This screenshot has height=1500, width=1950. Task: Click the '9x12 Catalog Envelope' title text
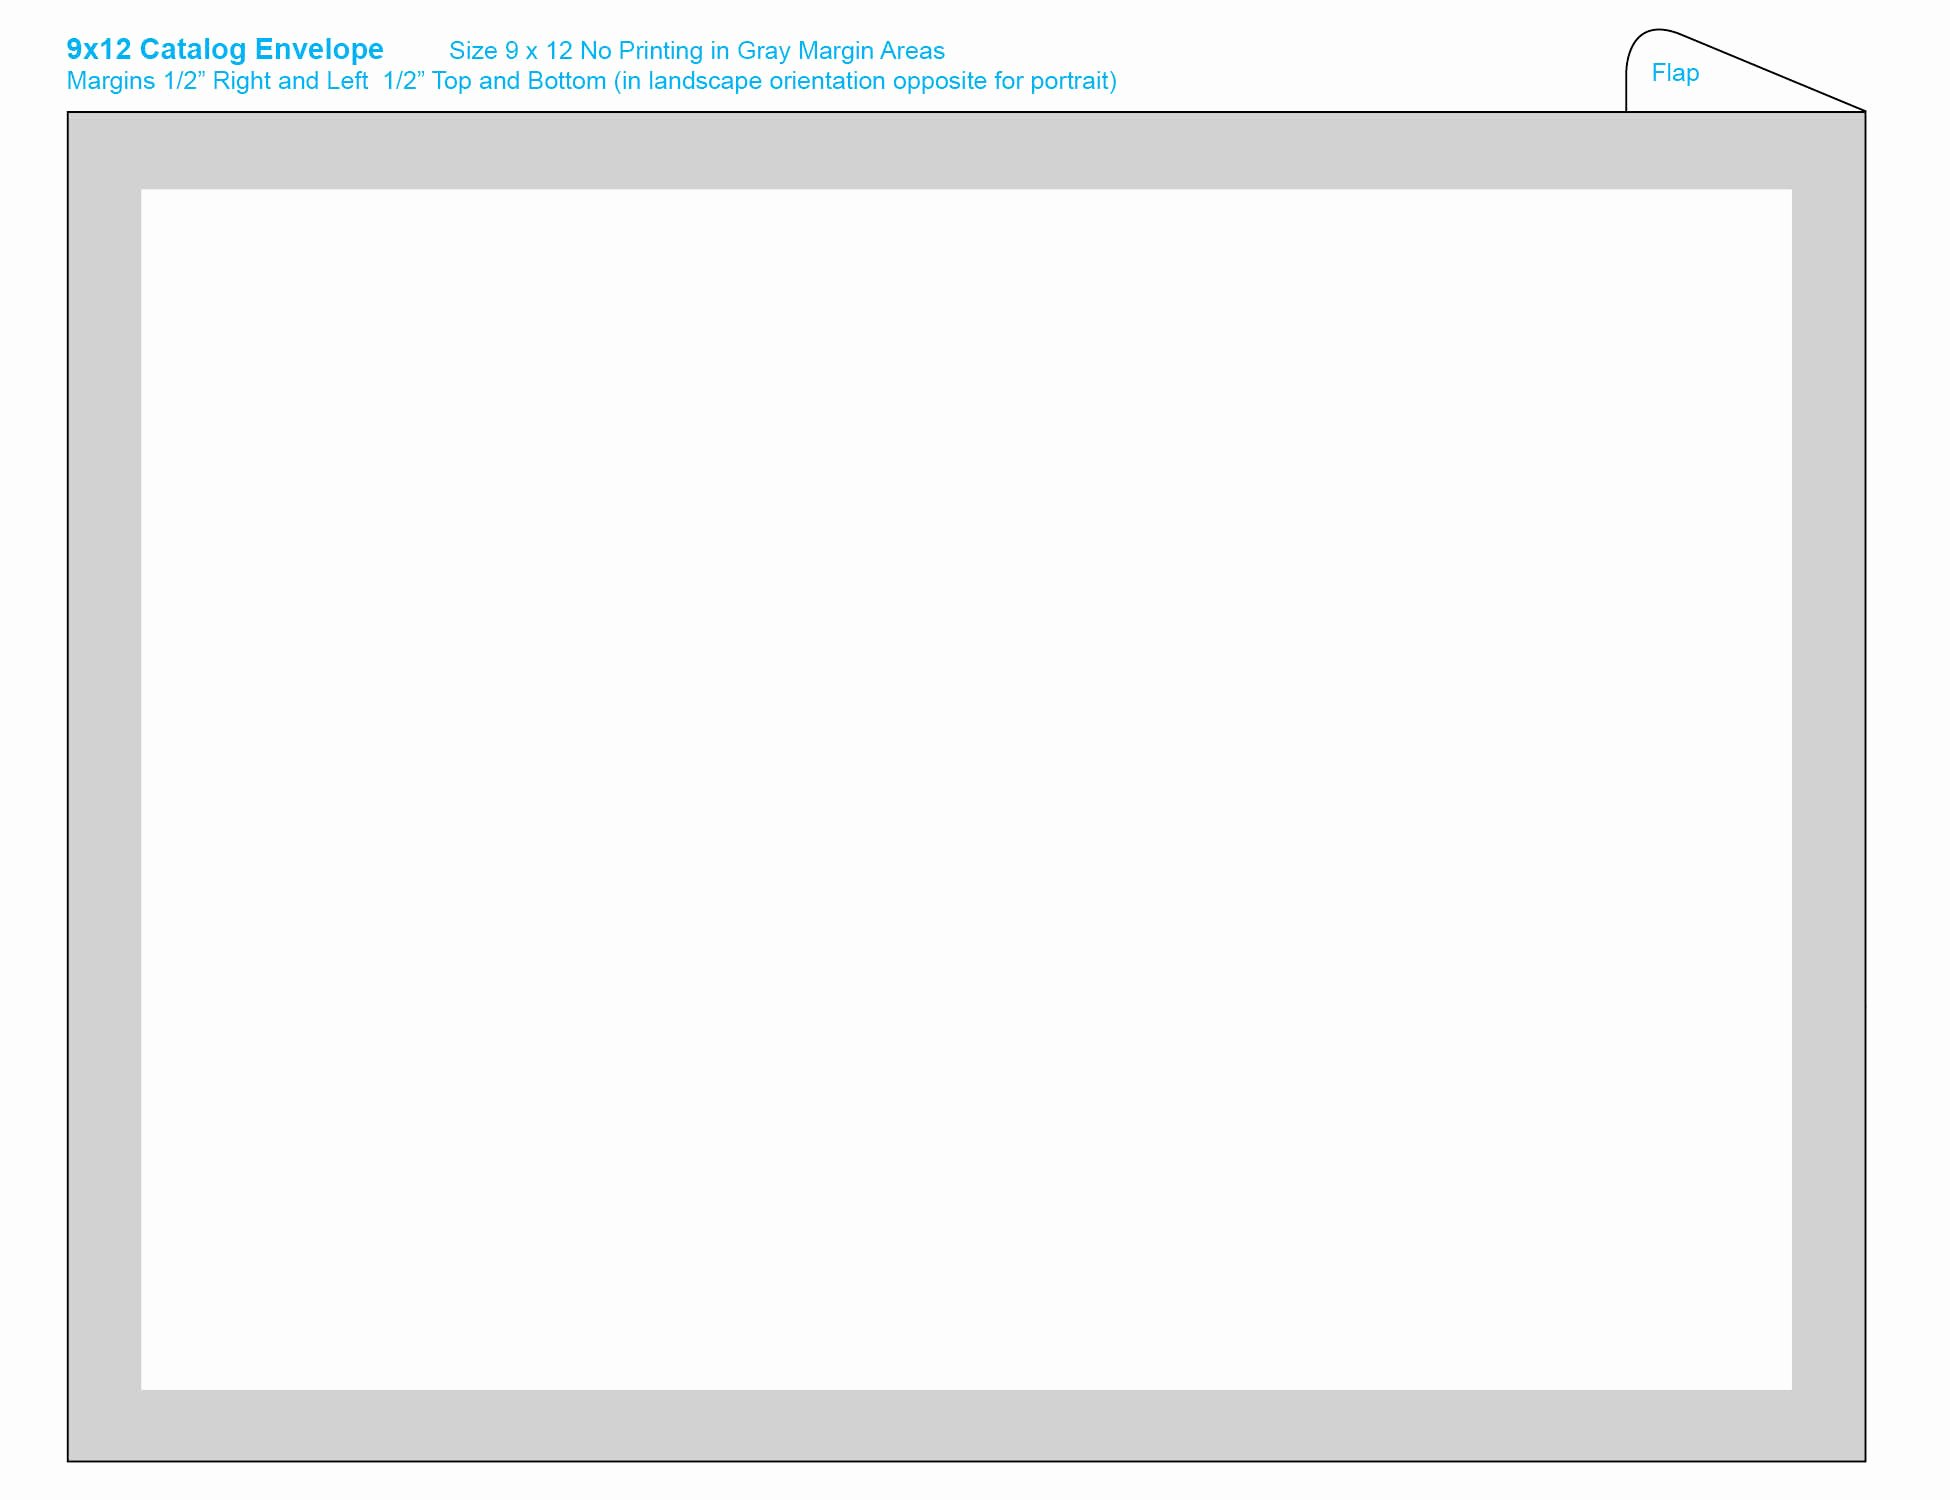click(225, 50)
